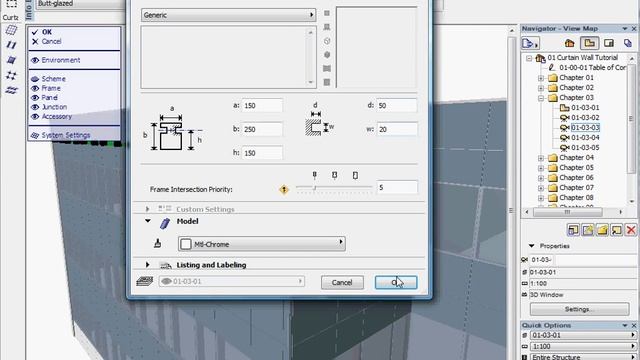Click the New Folder icon in Navigator
Image resolution: width=640 pixels, height=360 pixels.
pyautogui.click(x=602, y=230)
